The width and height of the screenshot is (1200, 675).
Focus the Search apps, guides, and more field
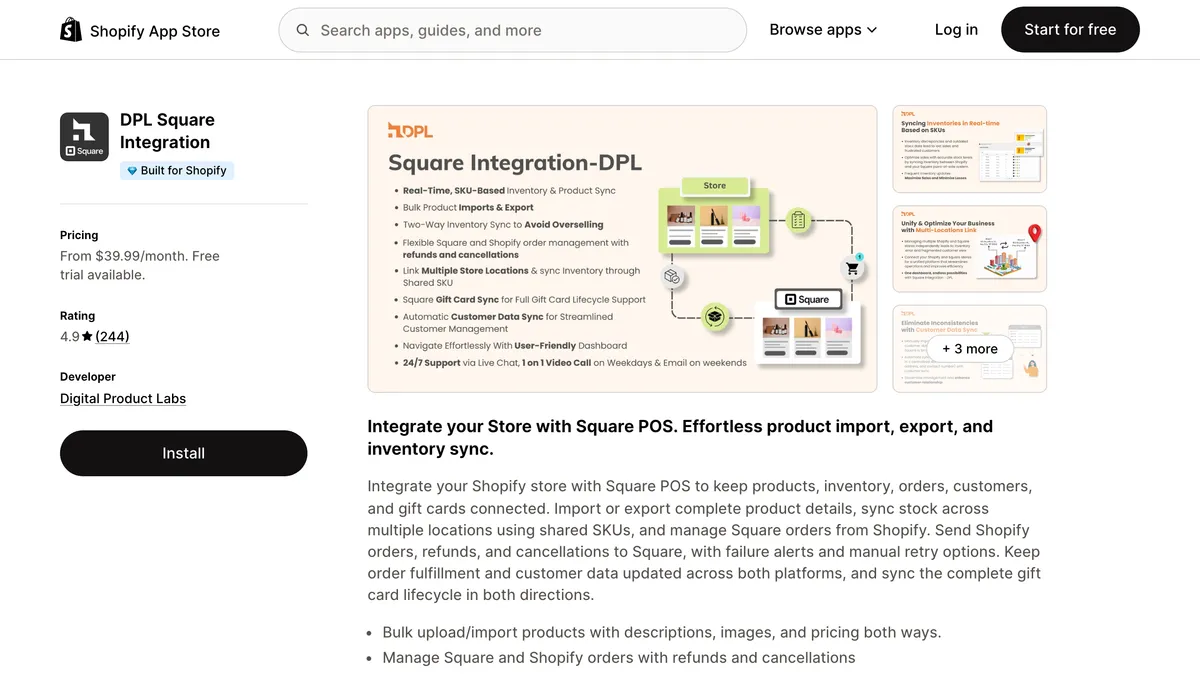pos(512,30)
